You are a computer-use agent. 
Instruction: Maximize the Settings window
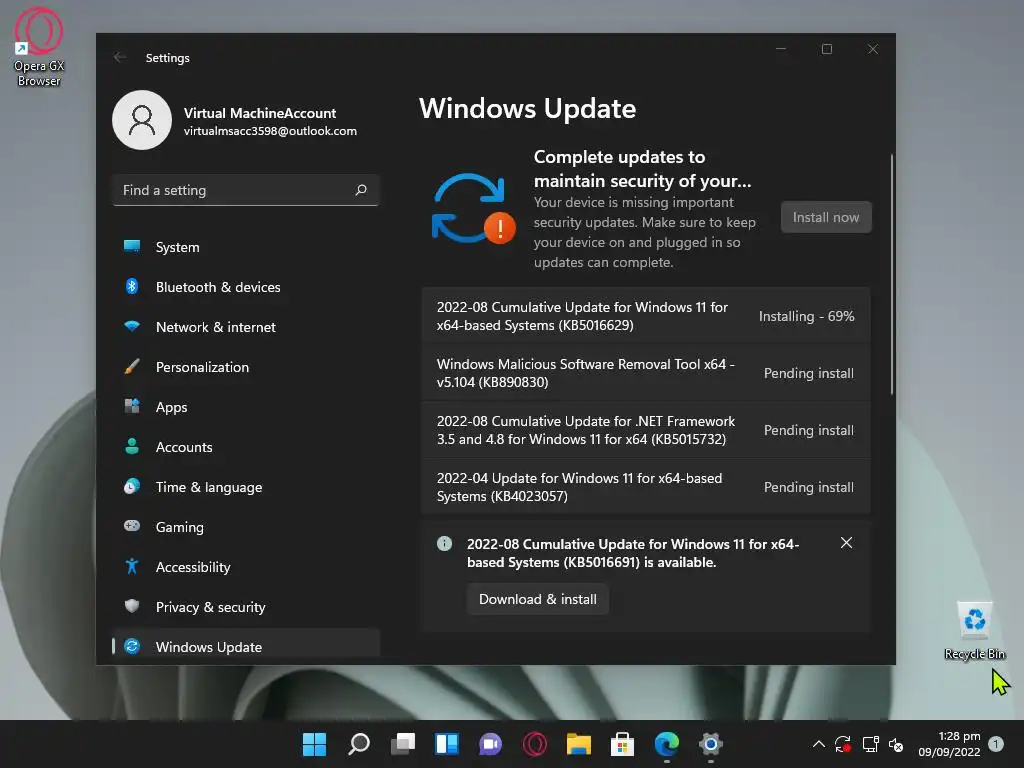827,49
